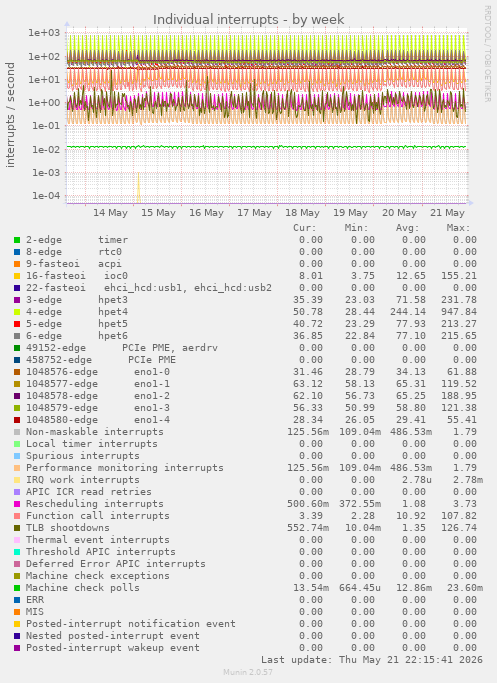Click the red 5-edge hpet5 color swatch
Viewport: 497px width, 683px height.
click(x=17, y=324)
